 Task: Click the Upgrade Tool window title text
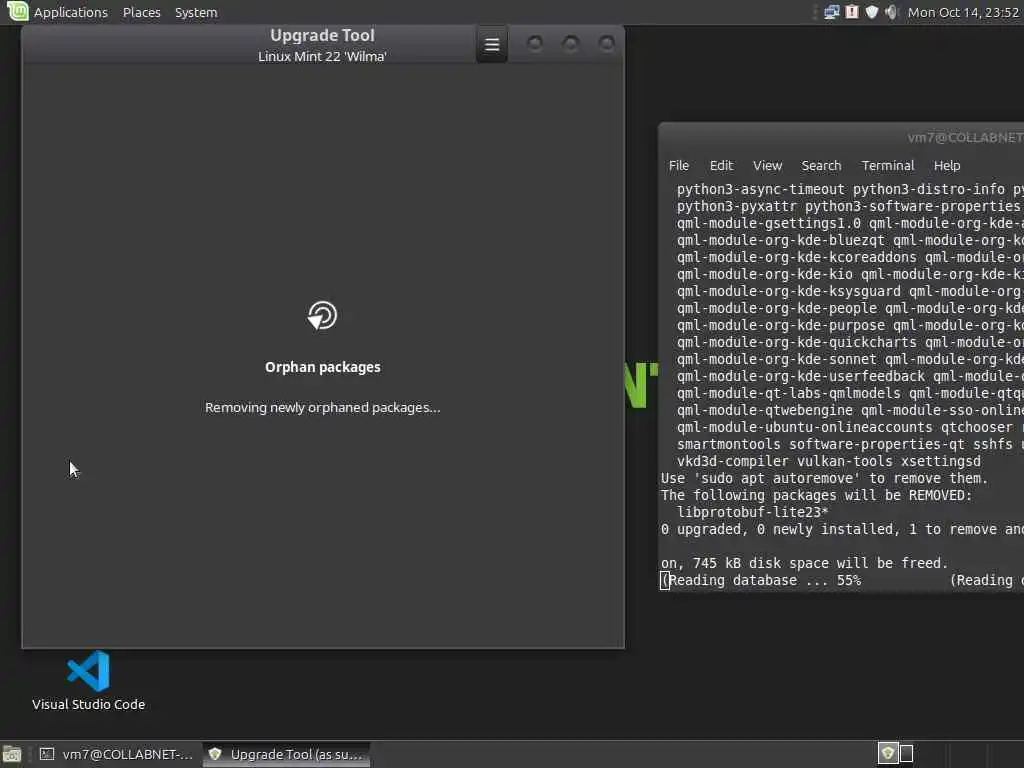323,35
